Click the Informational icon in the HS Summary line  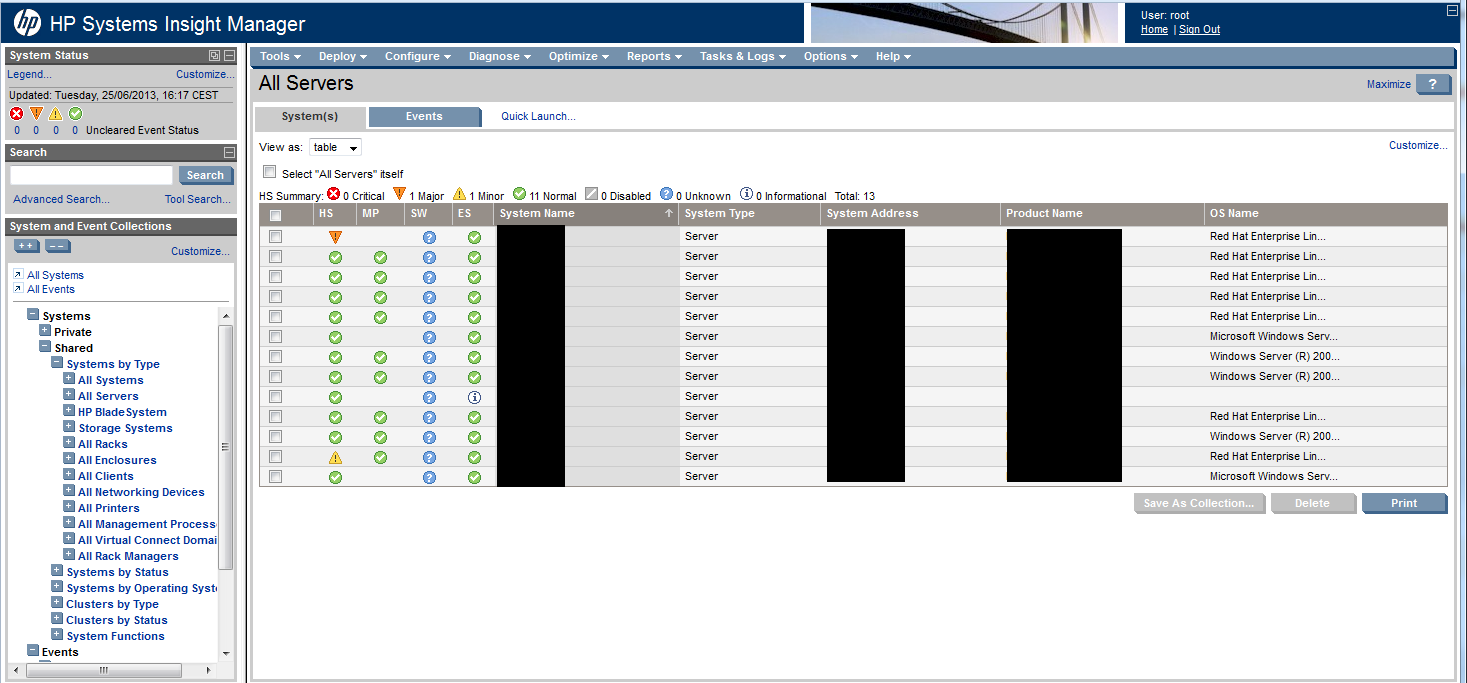tap(746, 194)
